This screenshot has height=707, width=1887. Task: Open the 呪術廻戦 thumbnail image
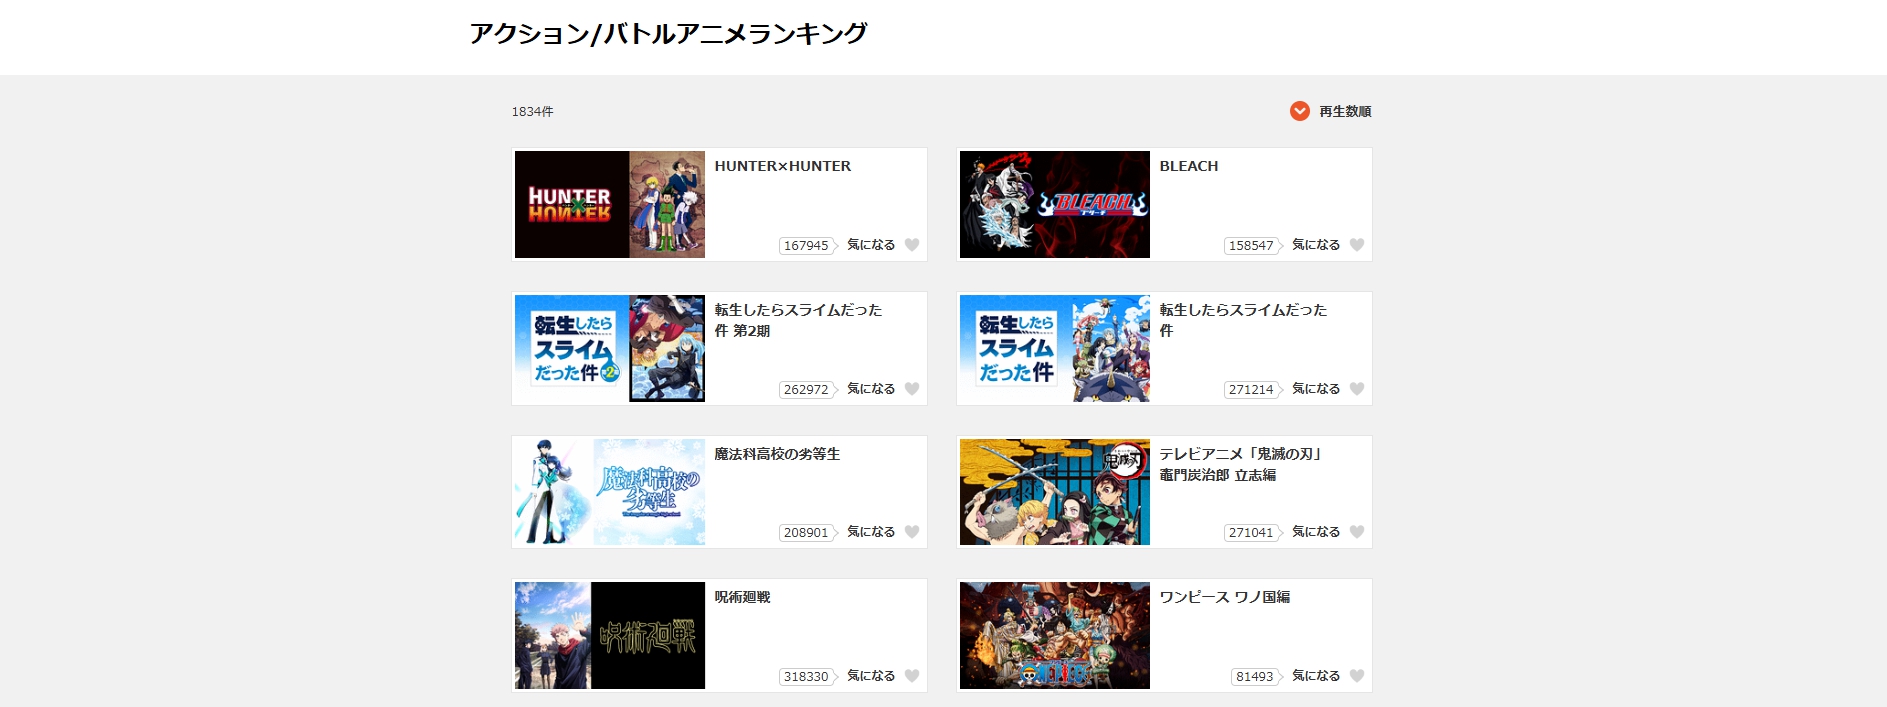(x=610, y=635)
